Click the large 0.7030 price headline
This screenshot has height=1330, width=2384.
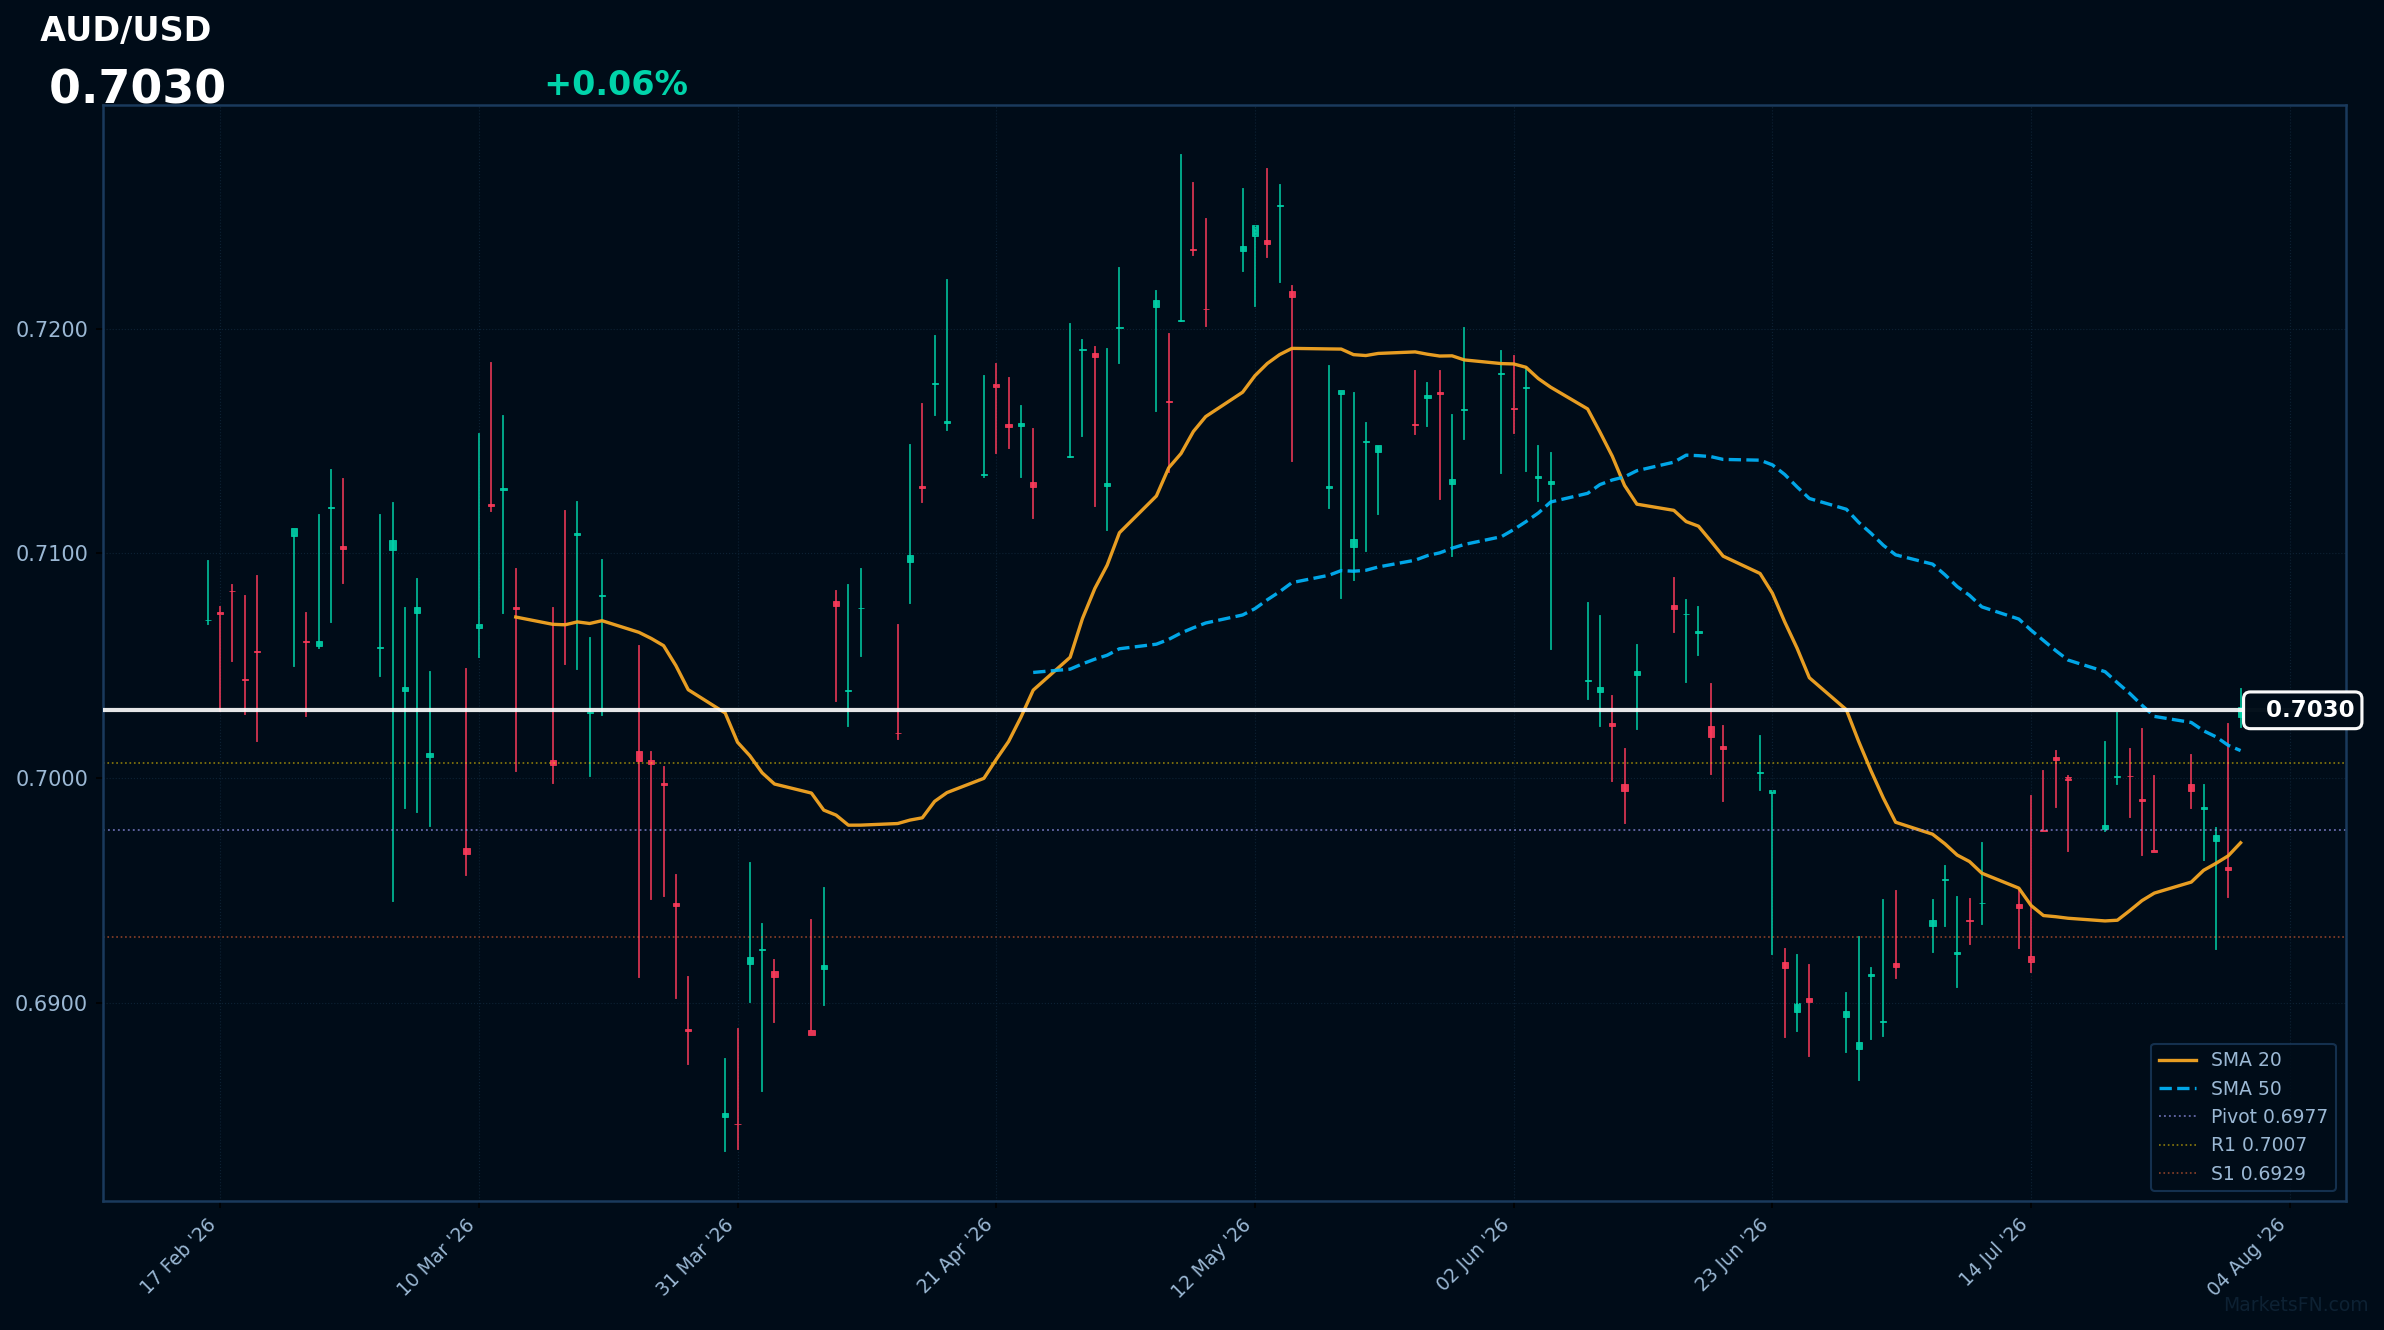pos(137,88)
